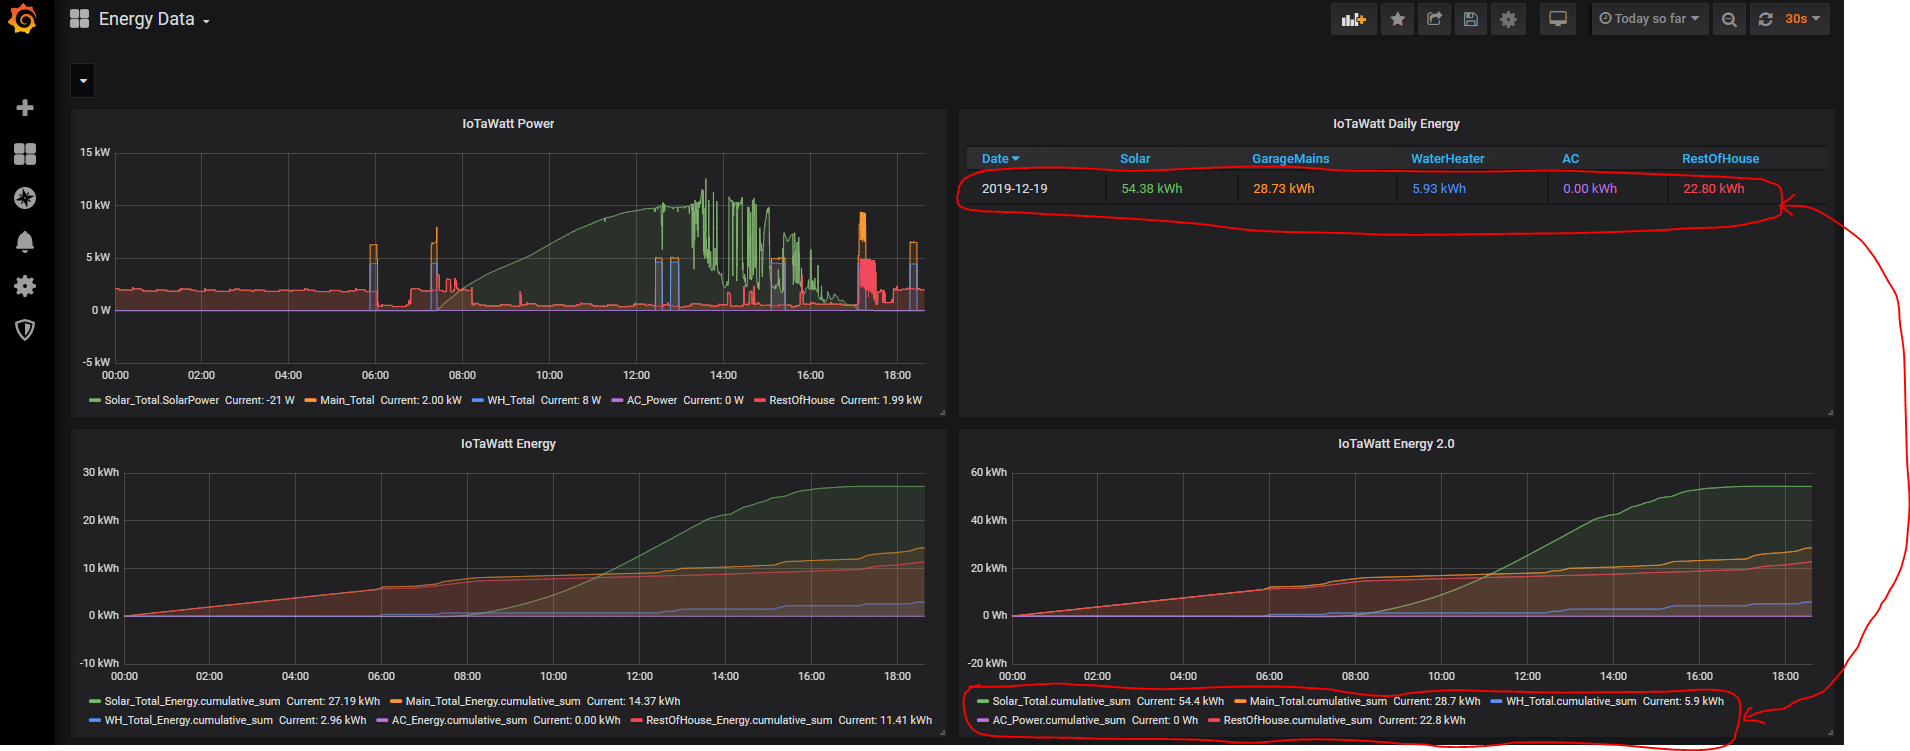
Task: Open the Dashboards sidebar icon
Action: tap(25, 153)
